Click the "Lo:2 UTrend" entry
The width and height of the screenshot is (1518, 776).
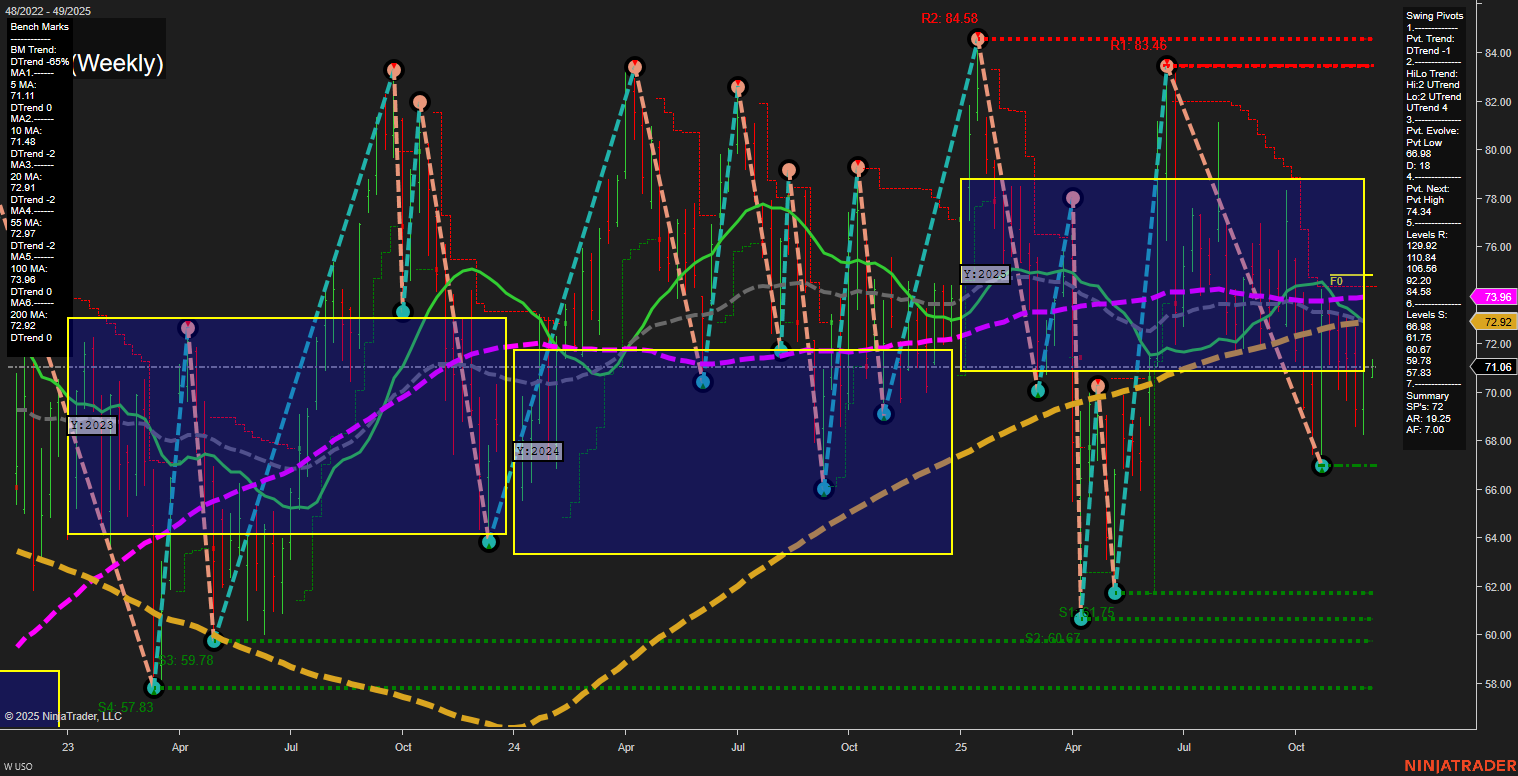[x=1434, y=97]
